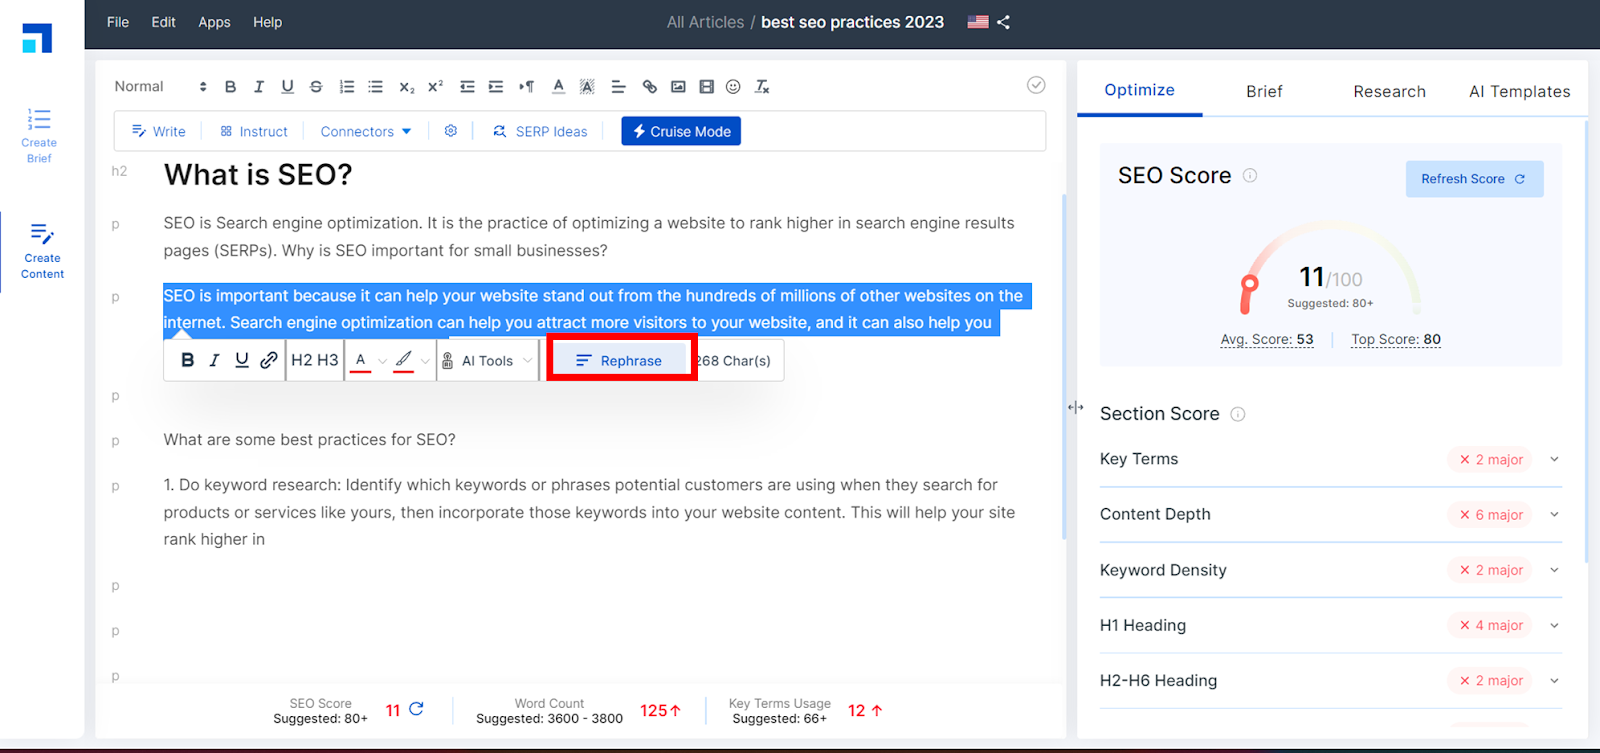Click the share icon

pyautogui.click(x=1003, y=22)
